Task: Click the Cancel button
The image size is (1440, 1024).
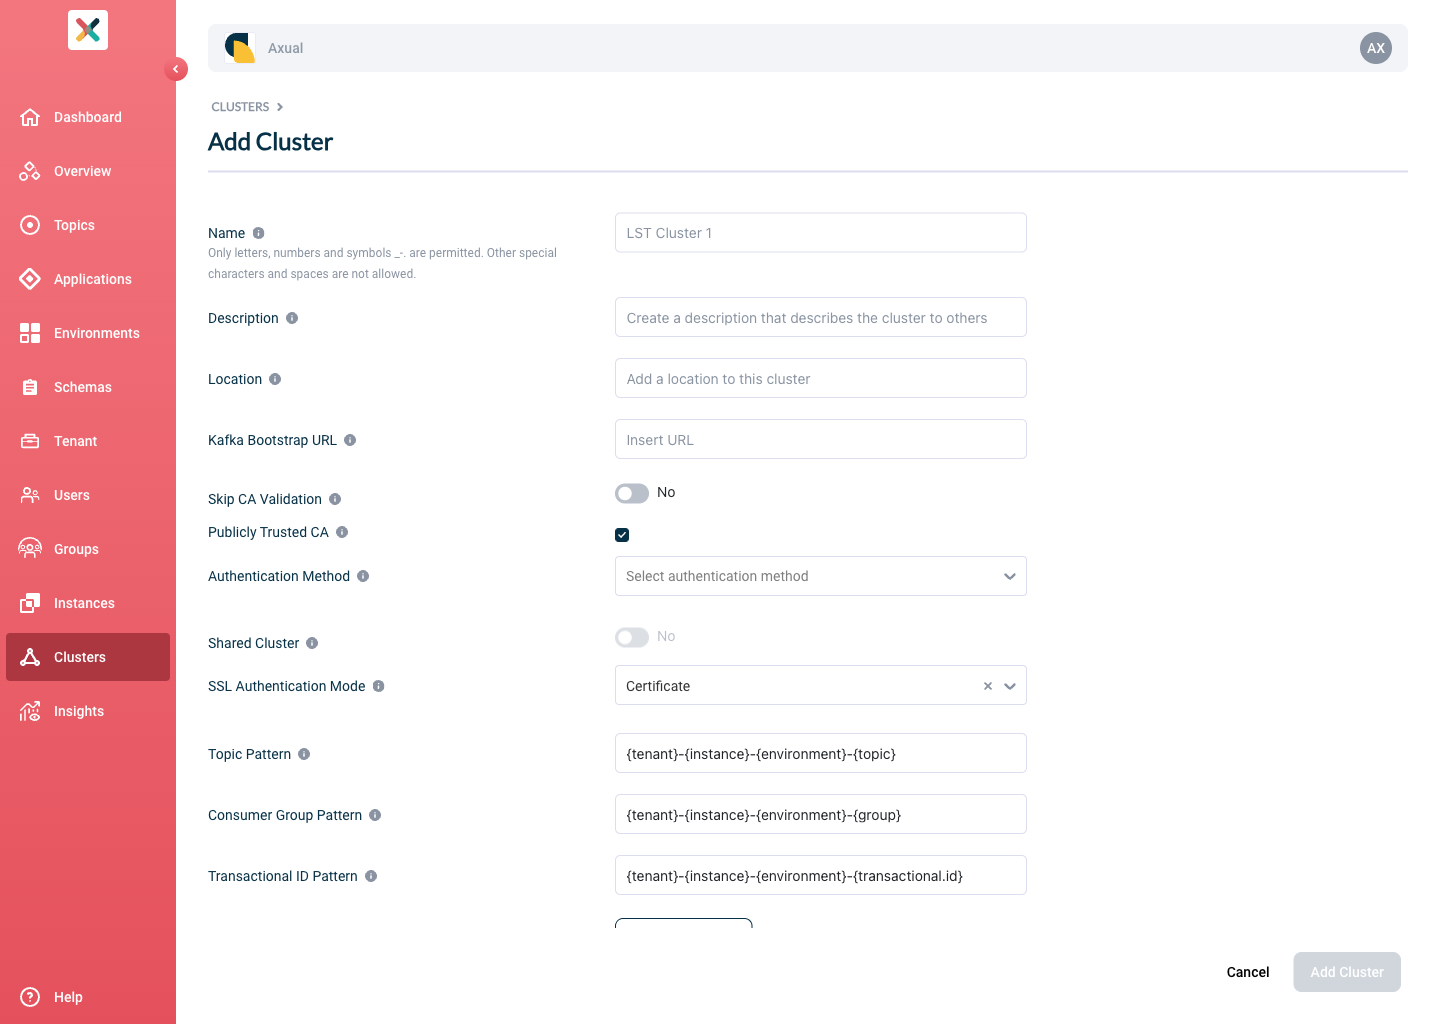Action: [1248, 972]
